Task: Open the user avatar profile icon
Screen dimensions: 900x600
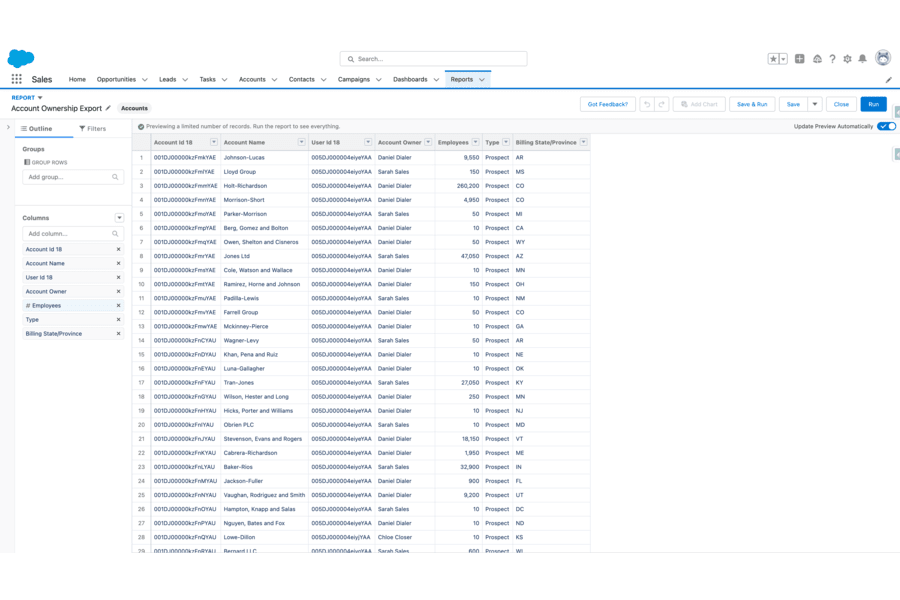Action: pyautogui.click(x=884, y=58)
